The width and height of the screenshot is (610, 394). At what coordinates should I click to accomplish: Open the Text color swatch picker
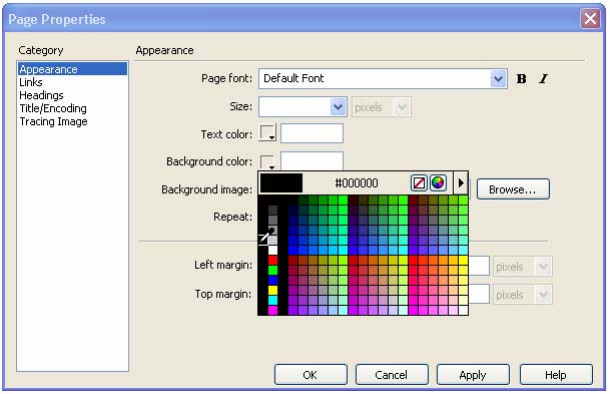[x=268, y=133]
